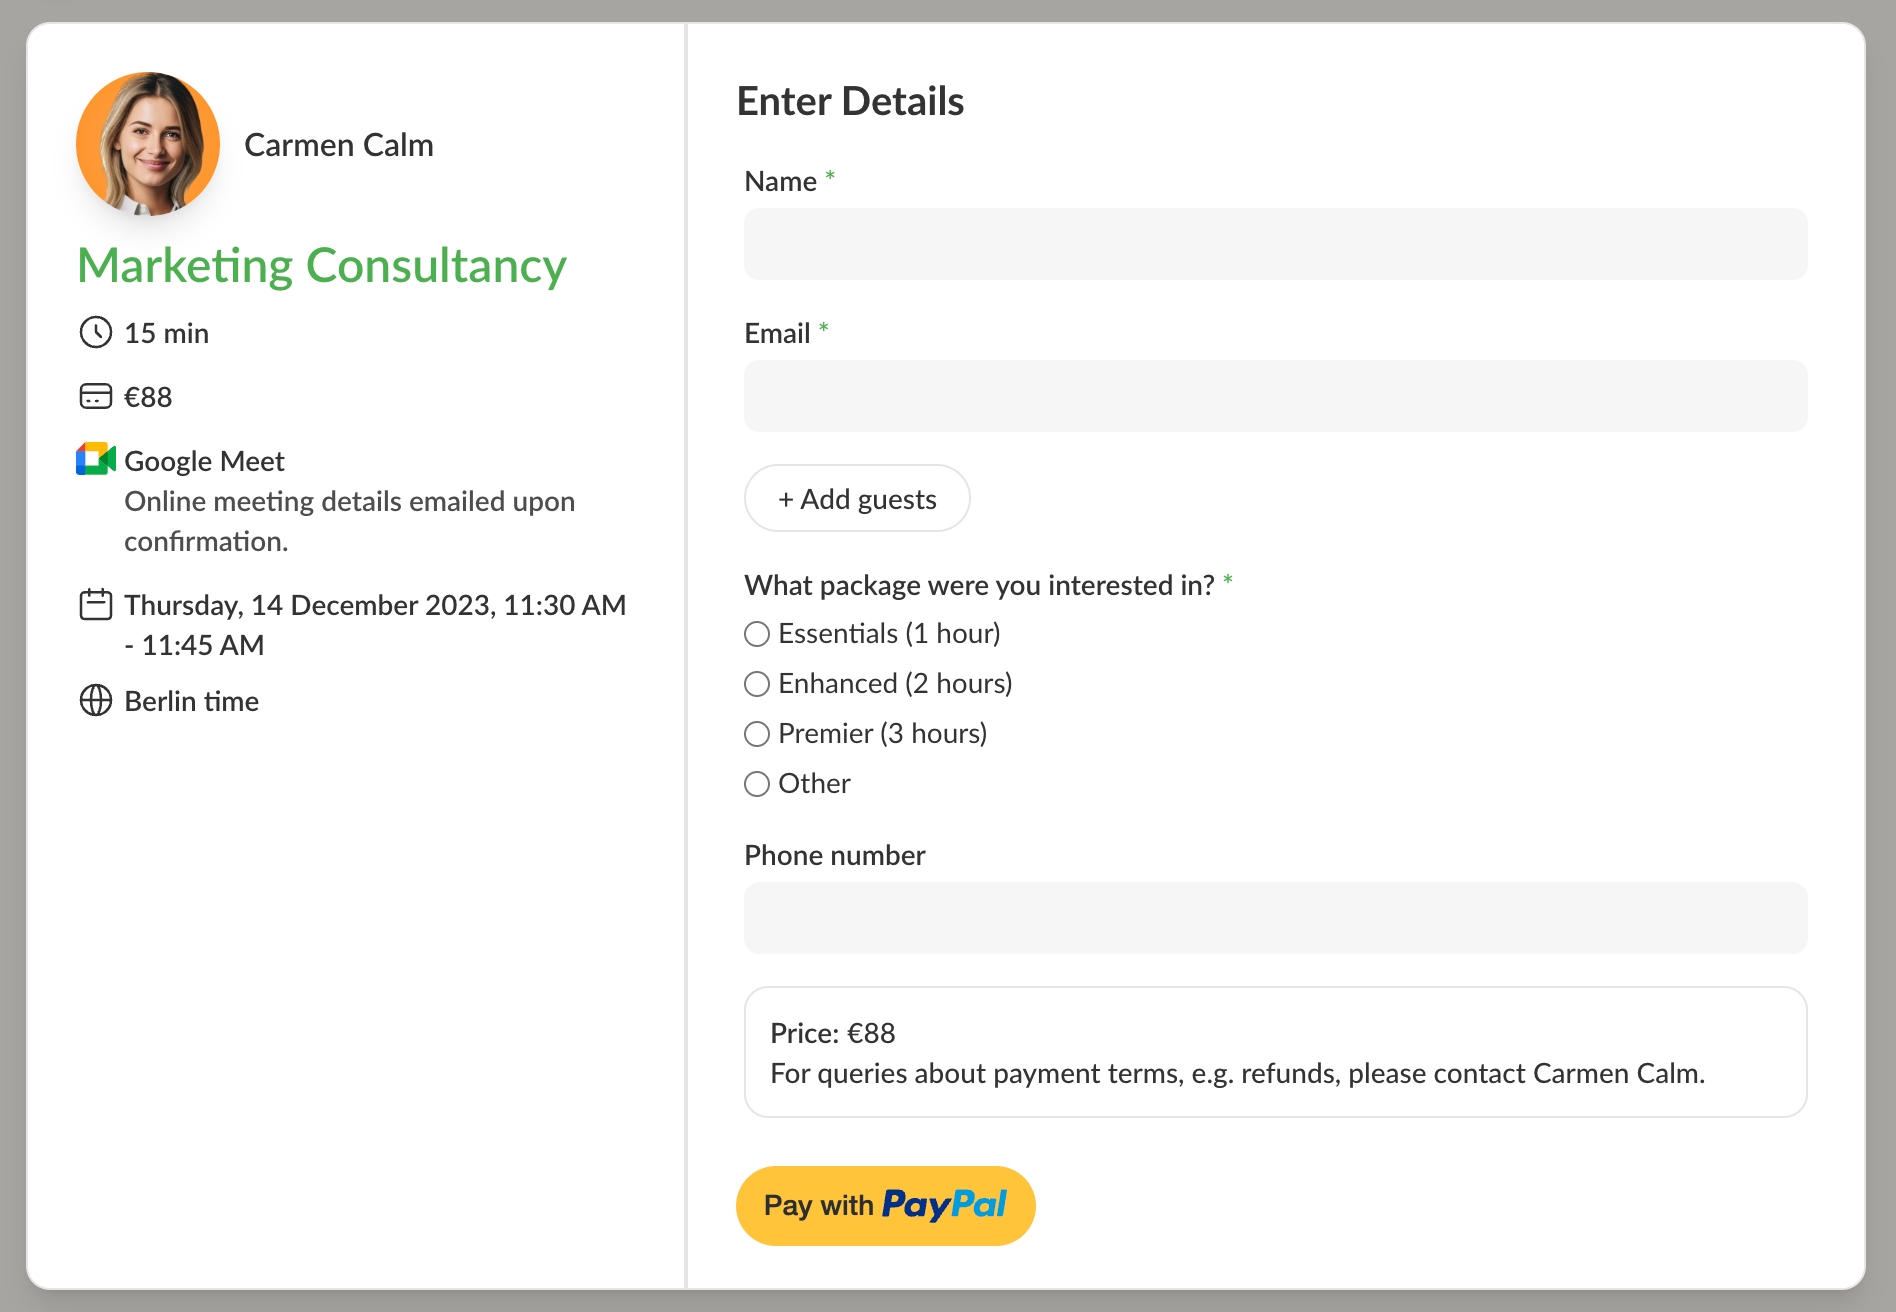Select the Essentials (1 hour) radio option
This screenshot has height=1312, width=1896.
click(x=757, y=634)
